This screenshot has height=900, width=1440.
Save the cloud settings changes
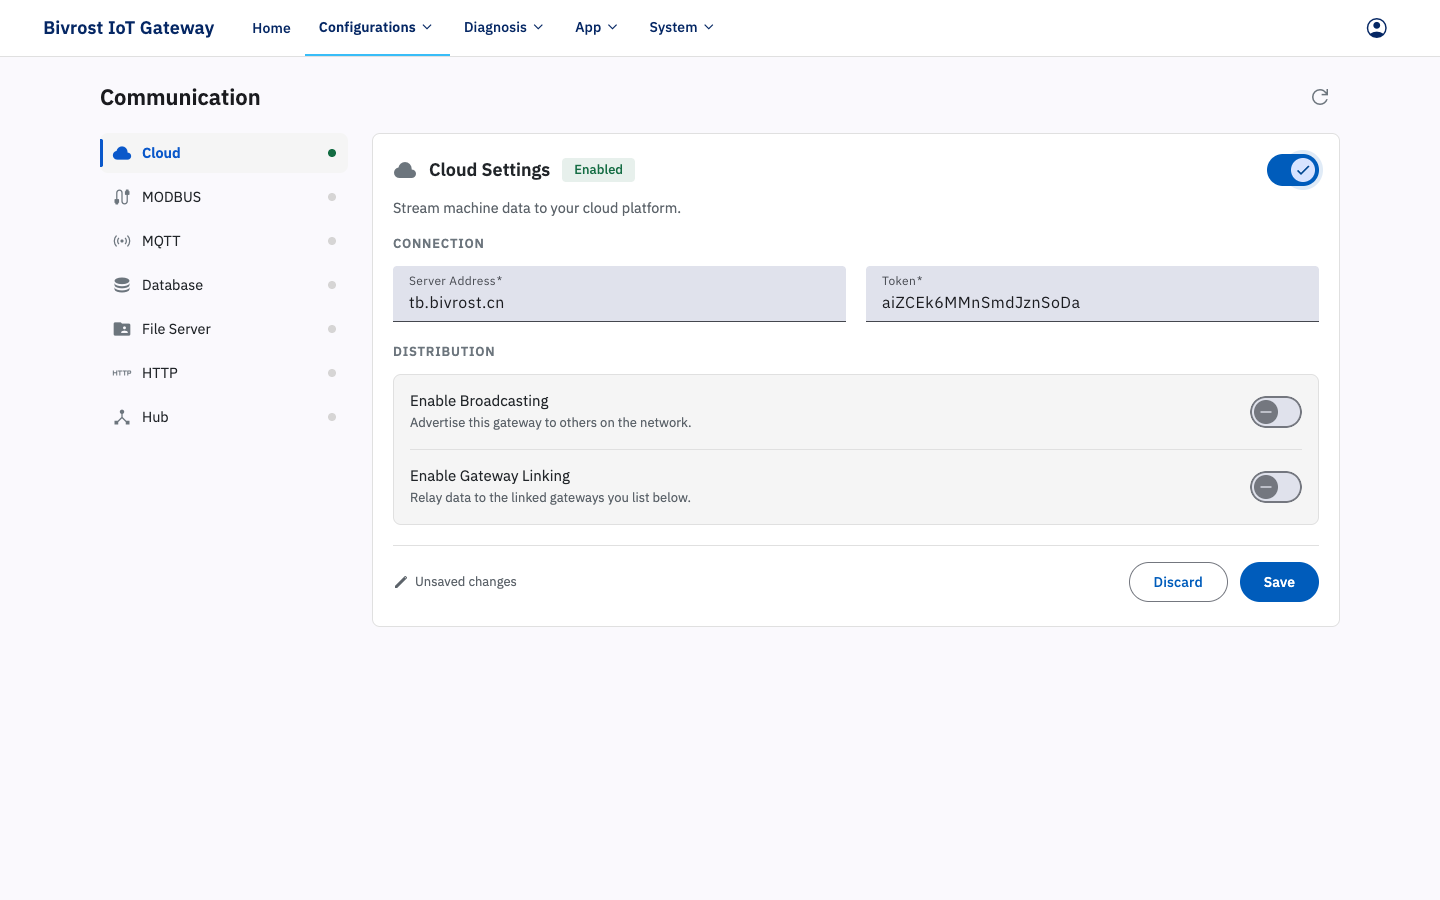1279,582
